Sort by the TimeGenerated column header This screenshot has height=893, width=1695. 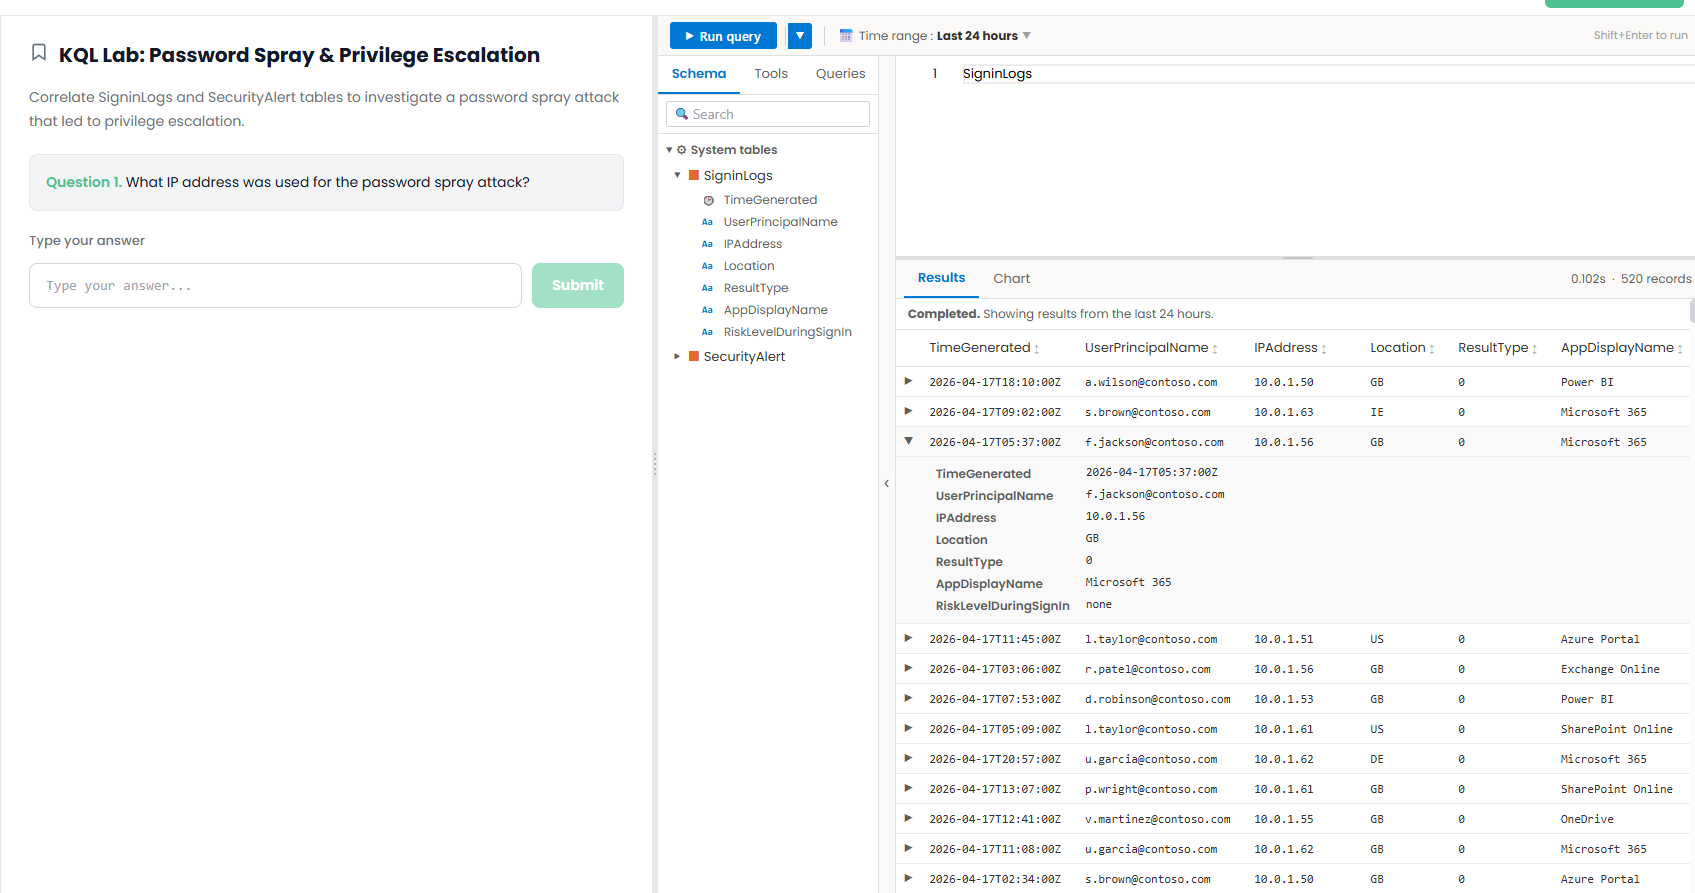984,348
